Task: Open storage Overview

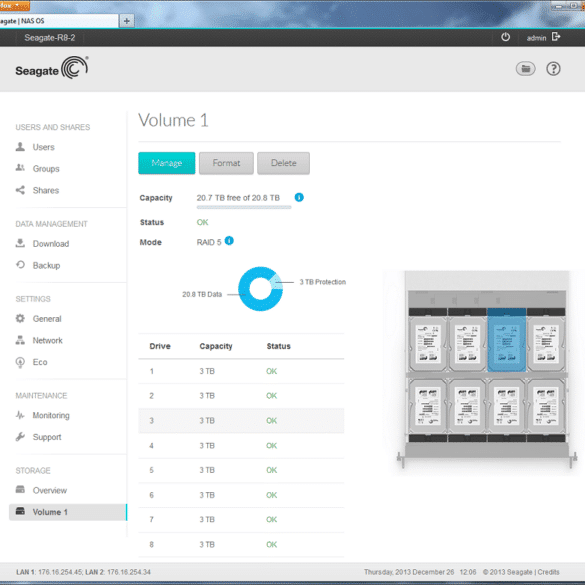Action: click(x=50, y=490)
